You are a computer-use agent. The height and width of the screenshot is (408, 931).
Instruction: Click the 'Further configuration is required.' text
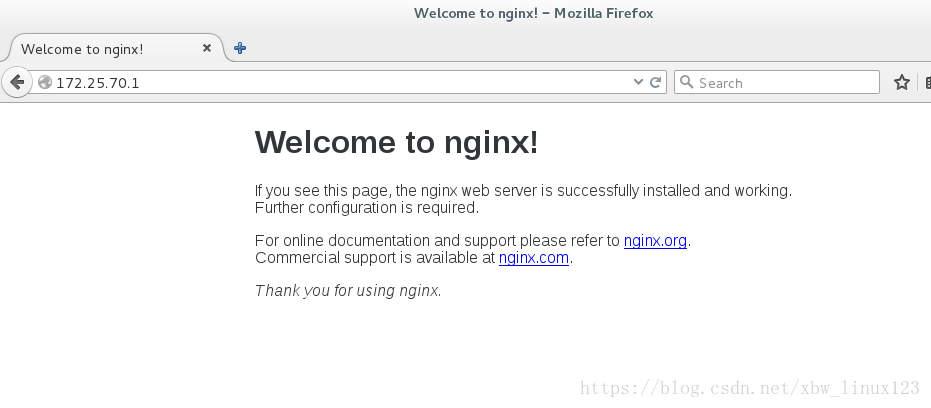(x=367, y=208)
